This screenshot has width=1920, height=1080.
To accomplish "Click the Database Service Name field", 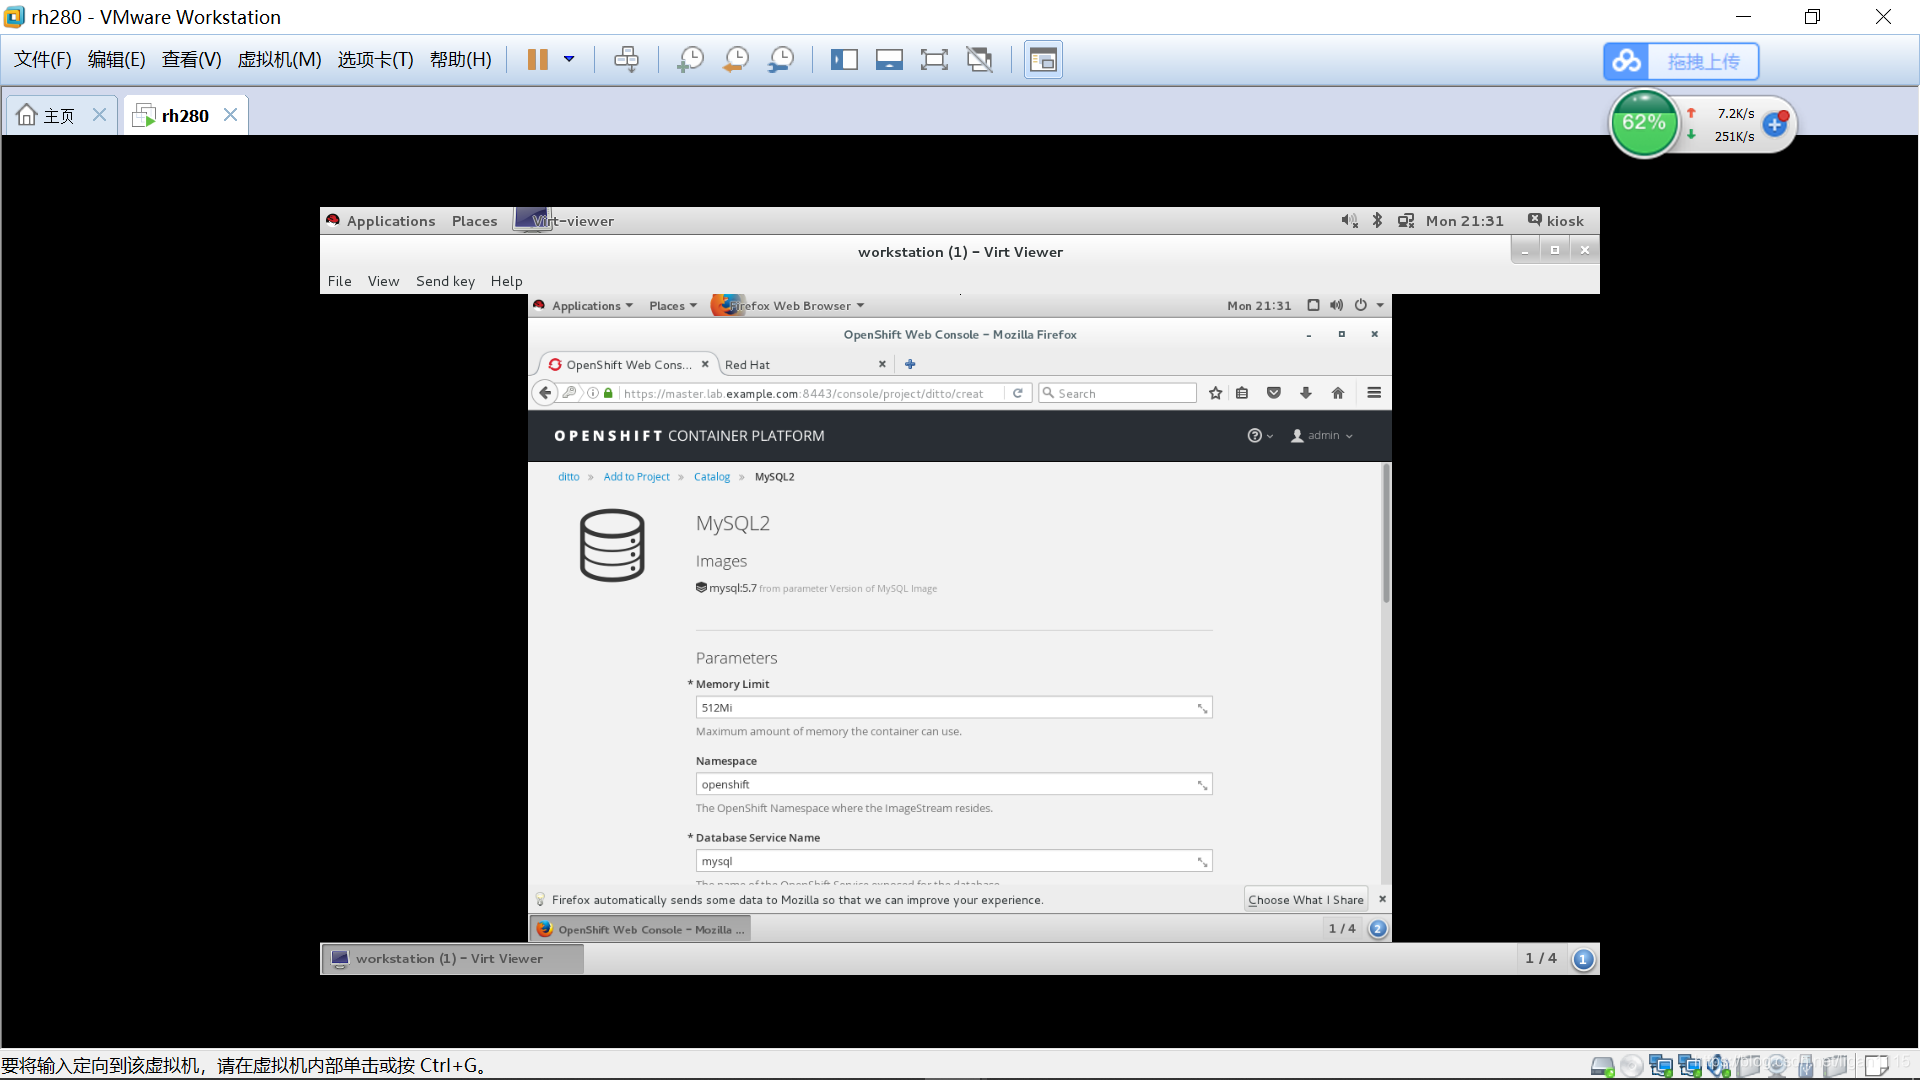I will (954, 861).
